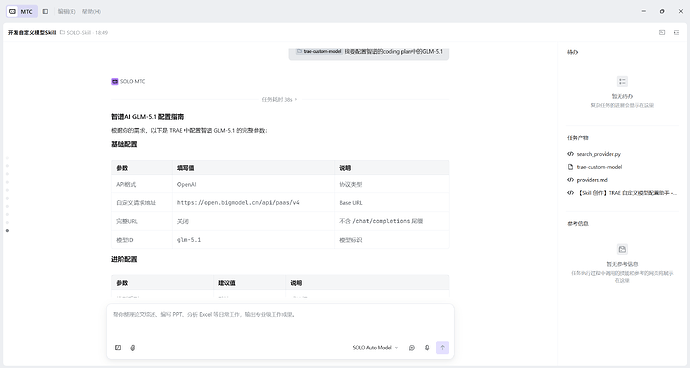Click the 参考信息 section label
Viewport: 690px width, 368px height.
point(578,224)
